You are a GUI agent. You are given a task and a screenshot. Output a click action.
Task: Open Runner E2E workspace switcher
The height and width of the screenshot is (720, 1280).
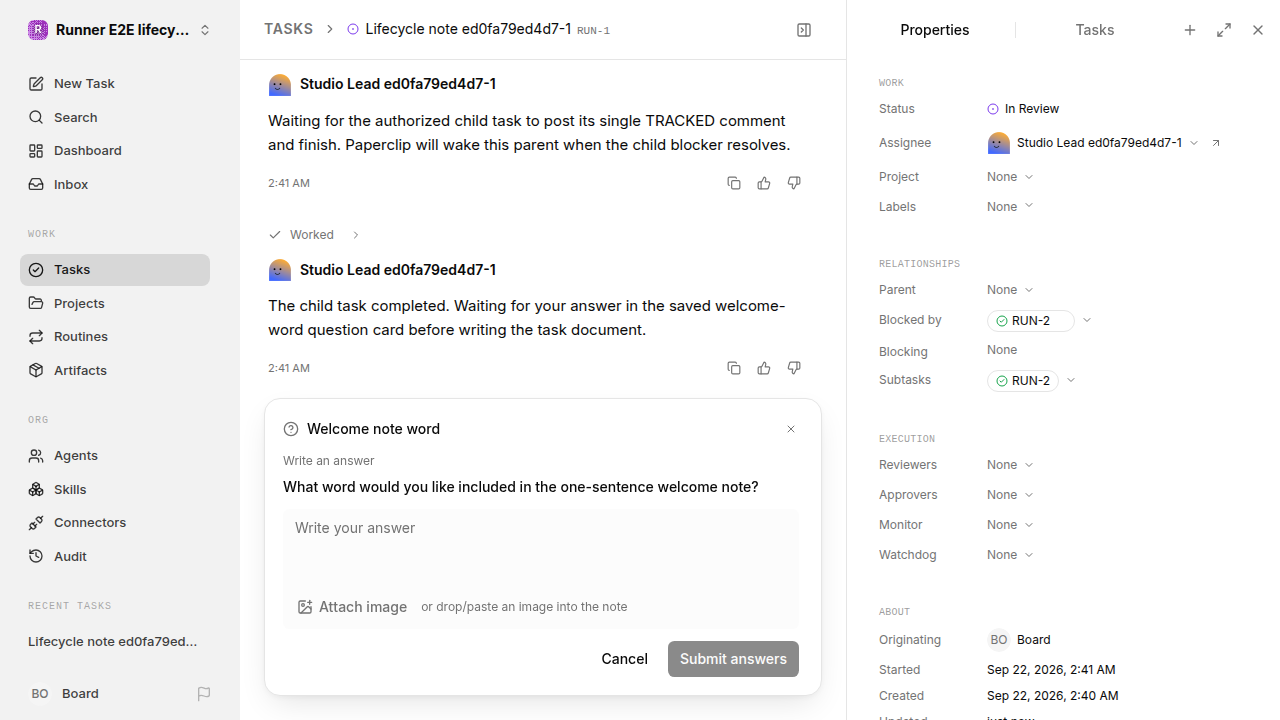pos(120,30)
